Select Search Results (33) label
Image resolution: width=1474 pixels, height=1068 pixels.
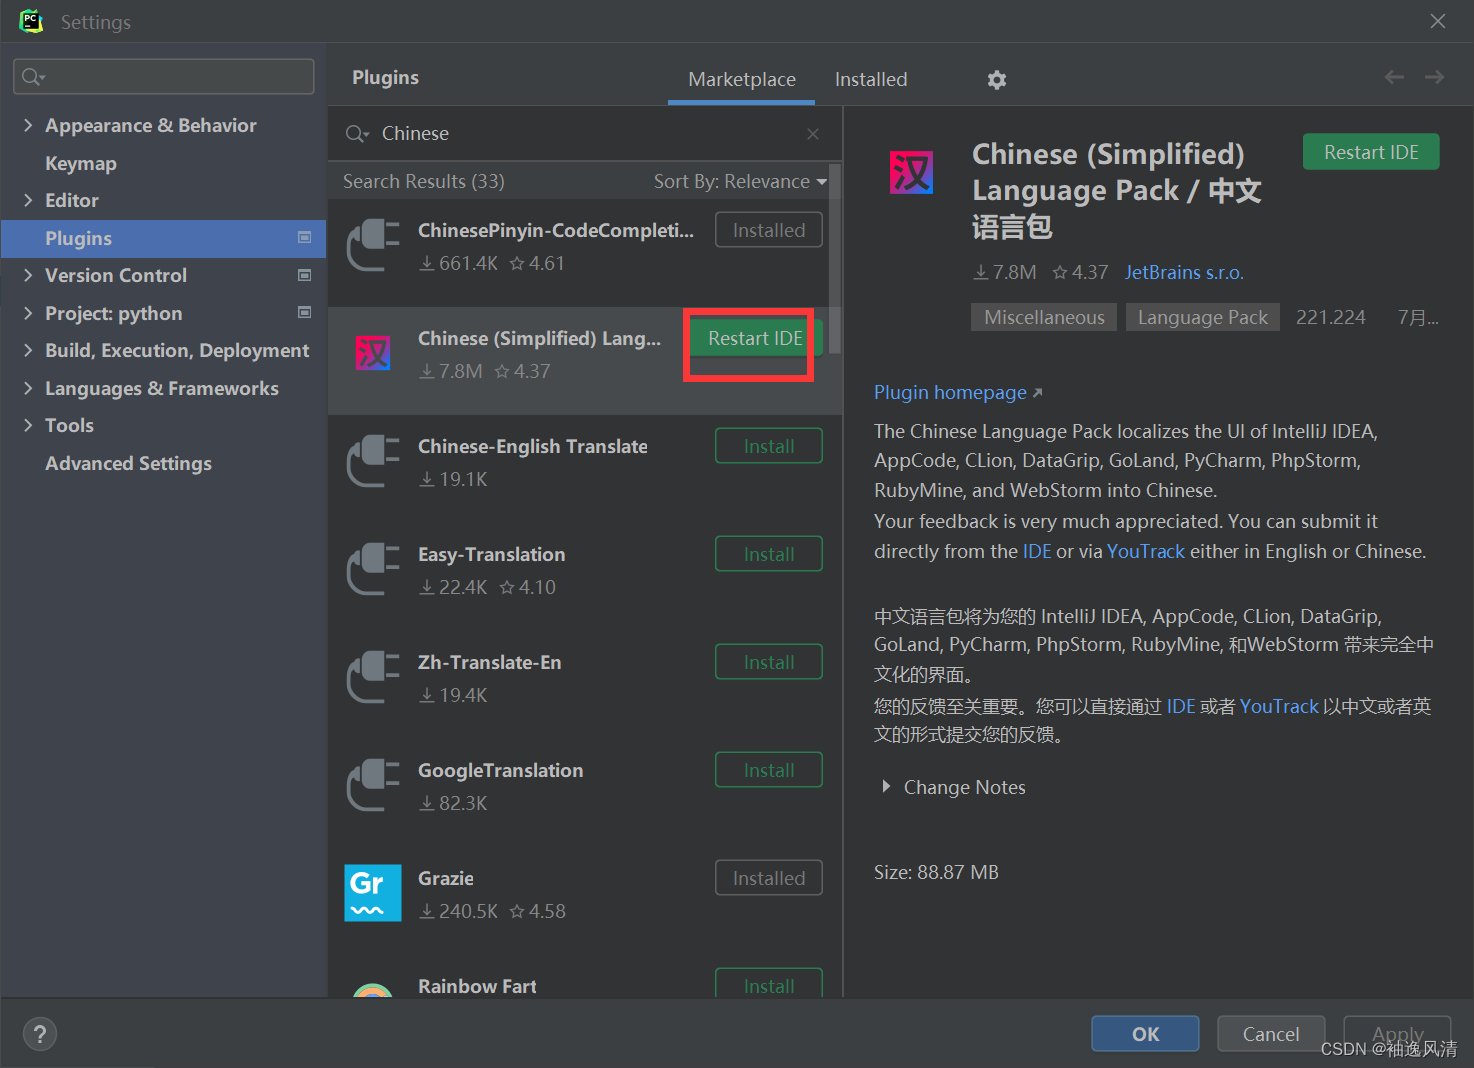(x=423, y=181)
